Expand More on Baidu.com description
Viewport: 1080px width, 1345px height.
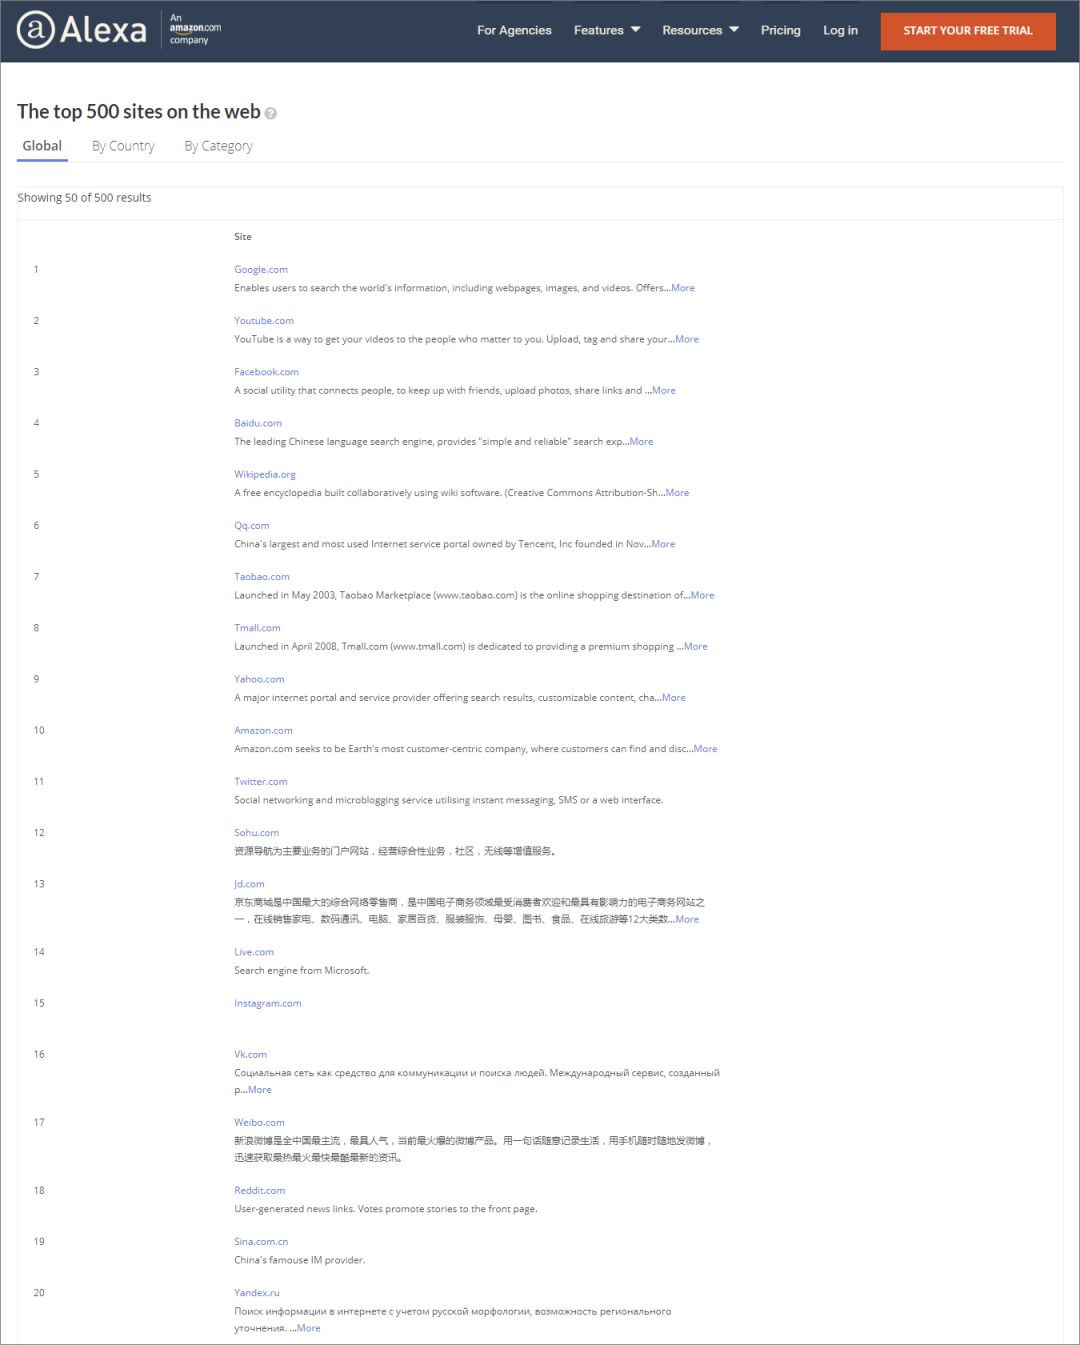[641, 441]
